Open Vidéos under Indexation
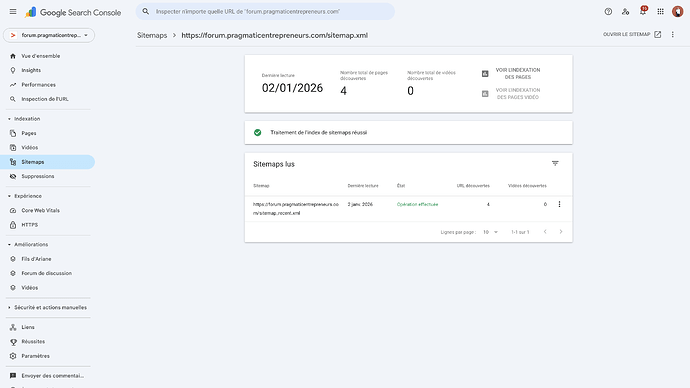The width and height of the screenshot is (690, 388). click(48, 148)
